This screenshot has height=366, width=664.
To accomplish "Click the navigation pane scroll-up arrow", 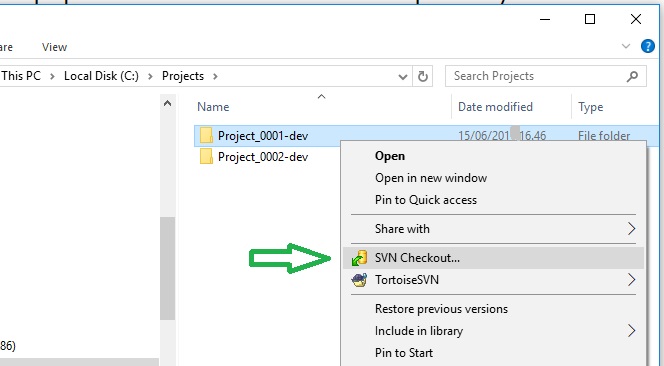I will (x=167, y=103).
